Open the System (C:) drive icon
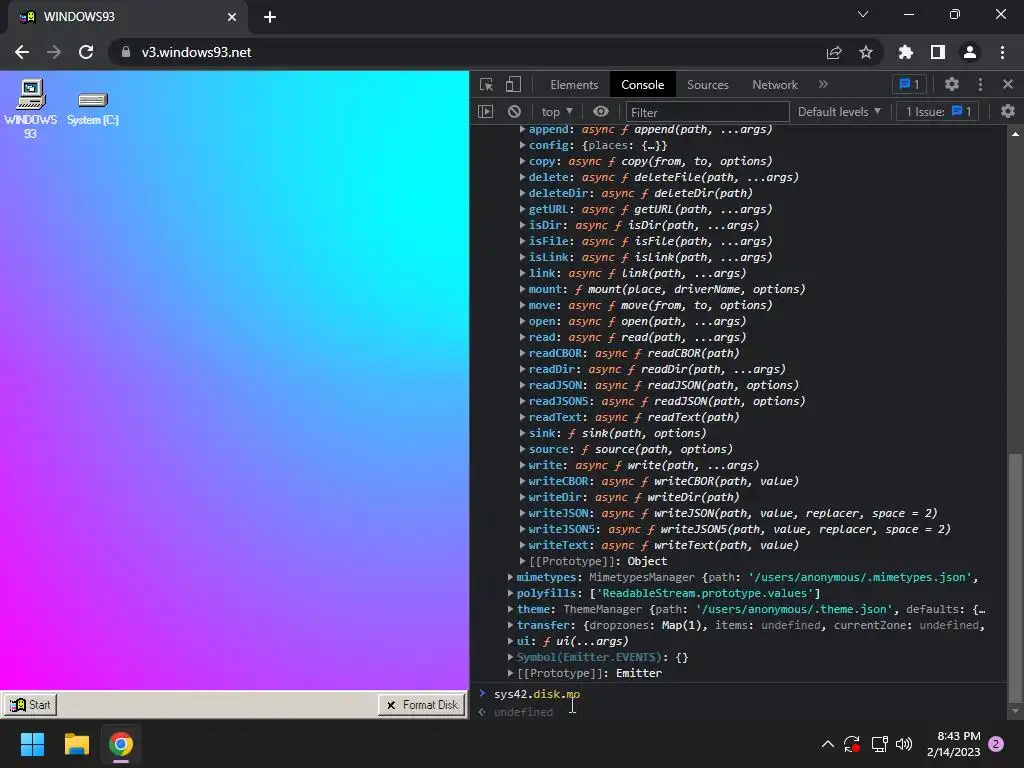 pos(93,108)
